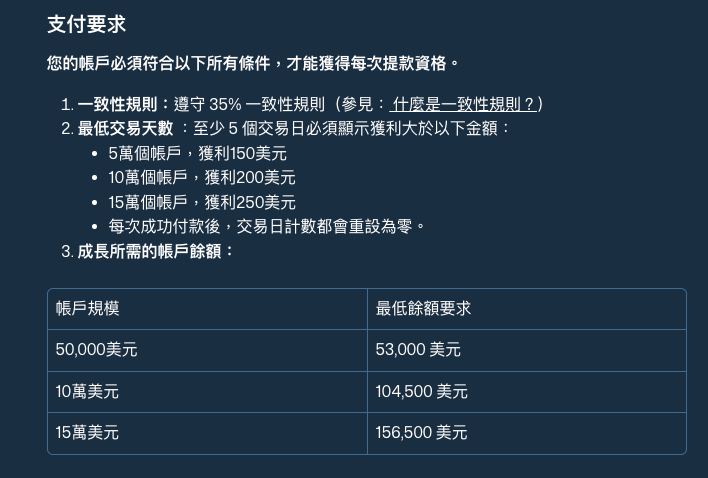This screenshot has height=478, width=708.
Task: Click the bold 一致性規則 label
Action: (123, 104)
